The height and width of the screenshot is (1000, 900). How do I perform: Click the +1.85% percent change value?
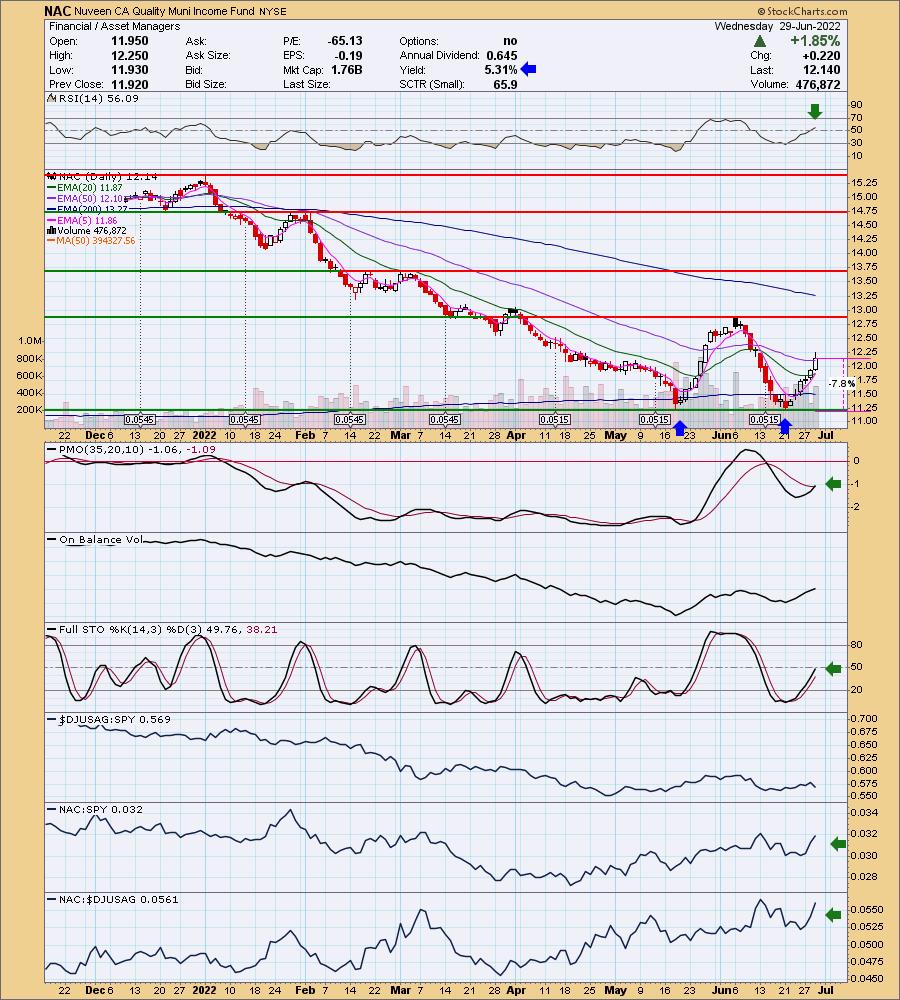(x=815, y=41)
